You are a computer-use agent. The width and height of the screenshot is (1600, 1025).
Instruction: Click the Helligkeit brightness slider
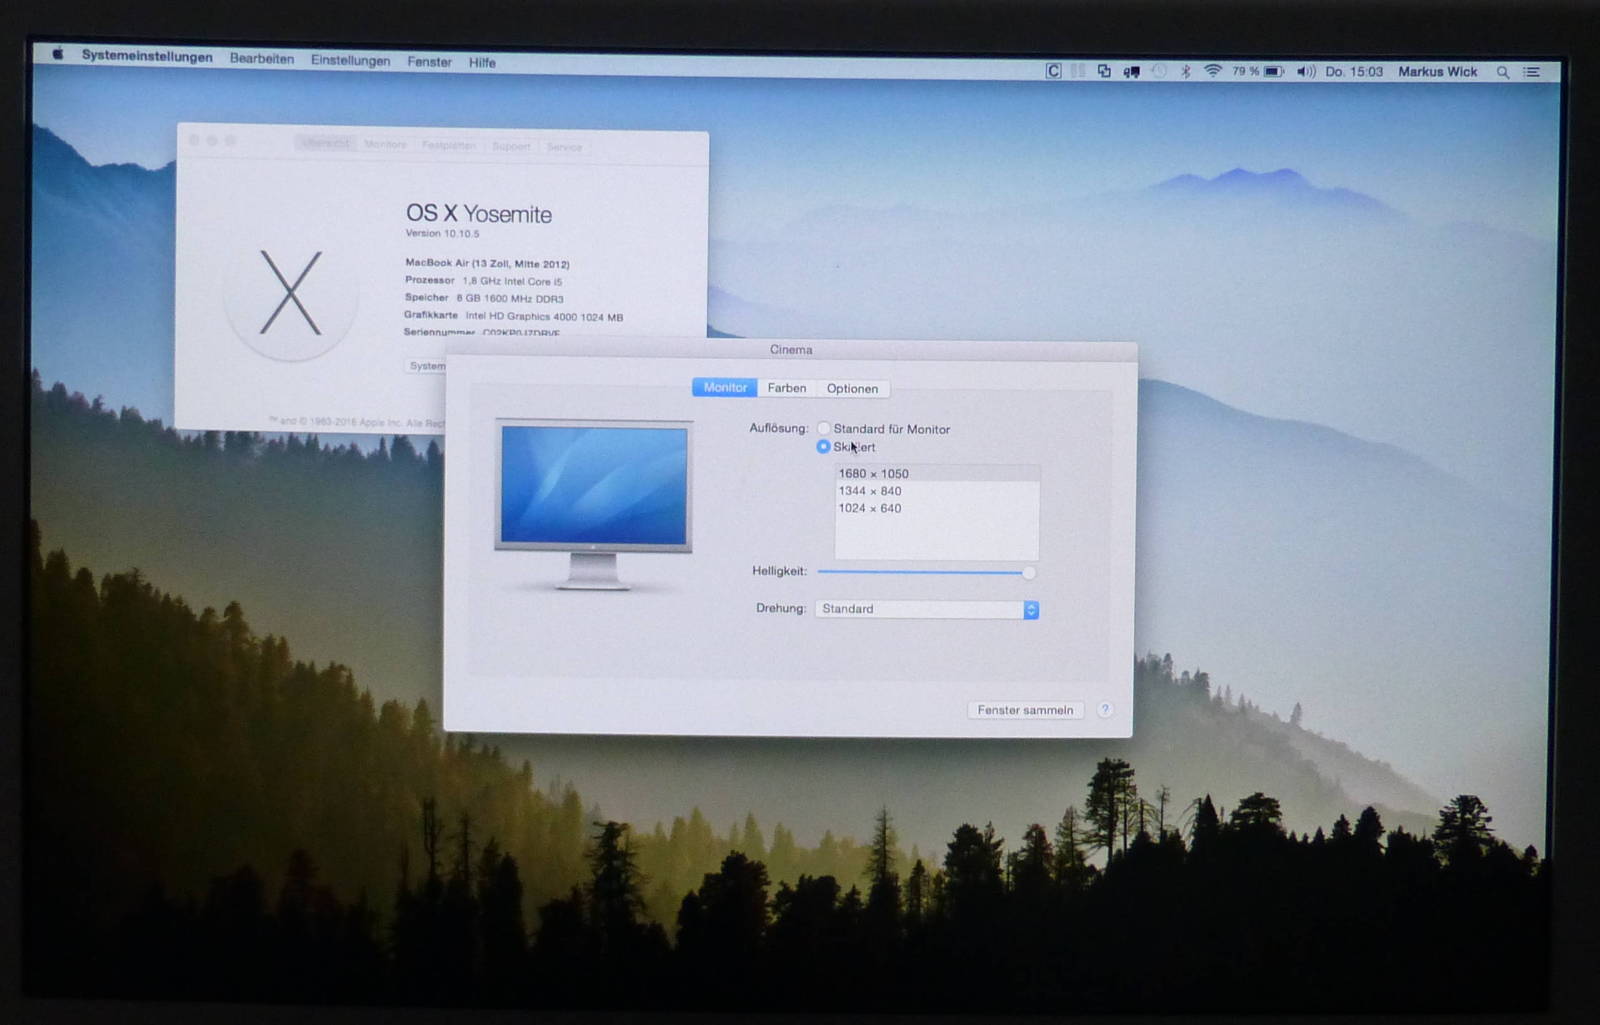click(x=922, y=572)
